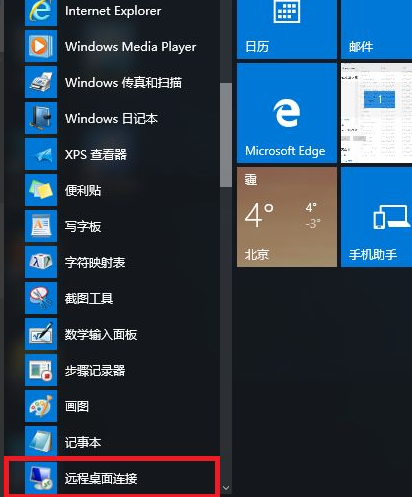Viewport: 412px width, 497px height.
Task: Click the 步骤记录器 label text
Action: (x=95, y=370)
